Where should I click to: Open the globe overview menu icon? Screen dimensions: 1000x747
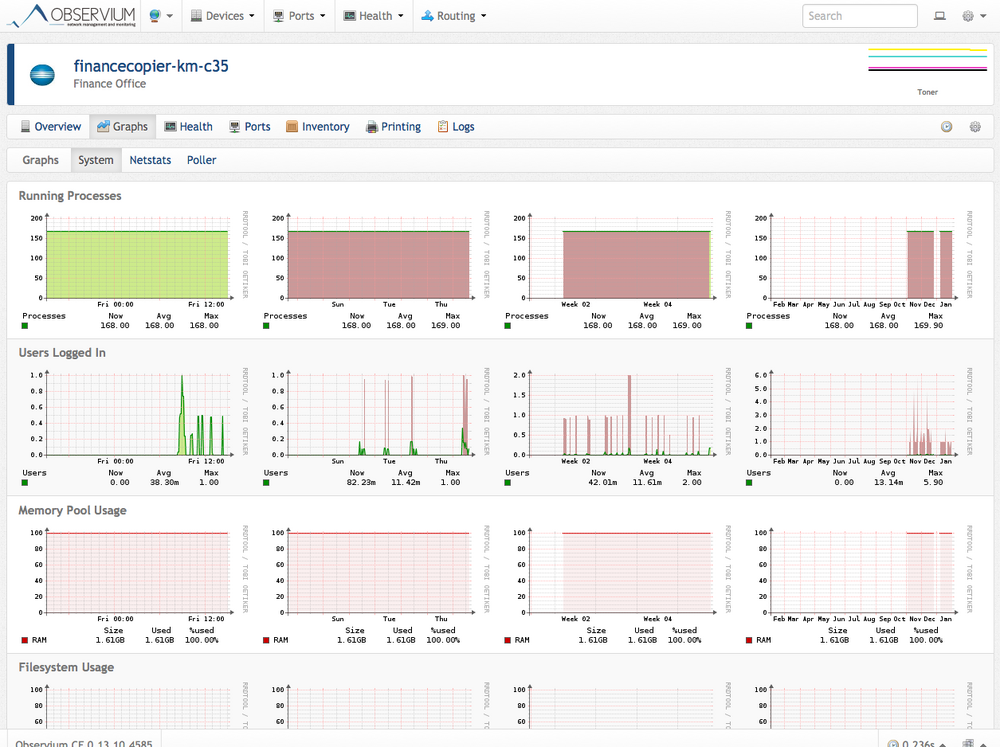154,16
